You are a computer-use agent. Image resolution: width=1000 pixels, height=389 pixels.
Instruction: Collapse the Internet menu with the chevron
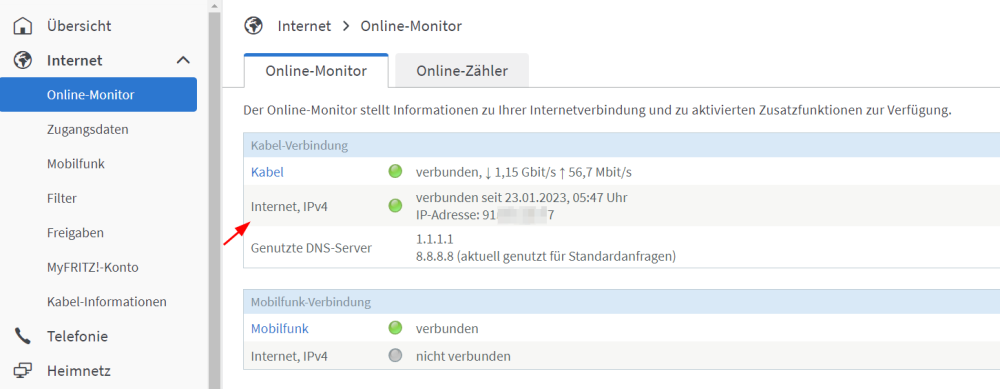[x=183, y=61]
